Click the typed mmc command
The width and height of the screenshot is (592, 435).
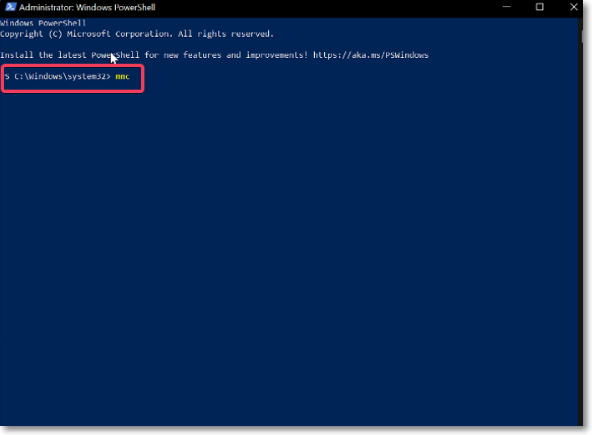(x=122, y=77)
